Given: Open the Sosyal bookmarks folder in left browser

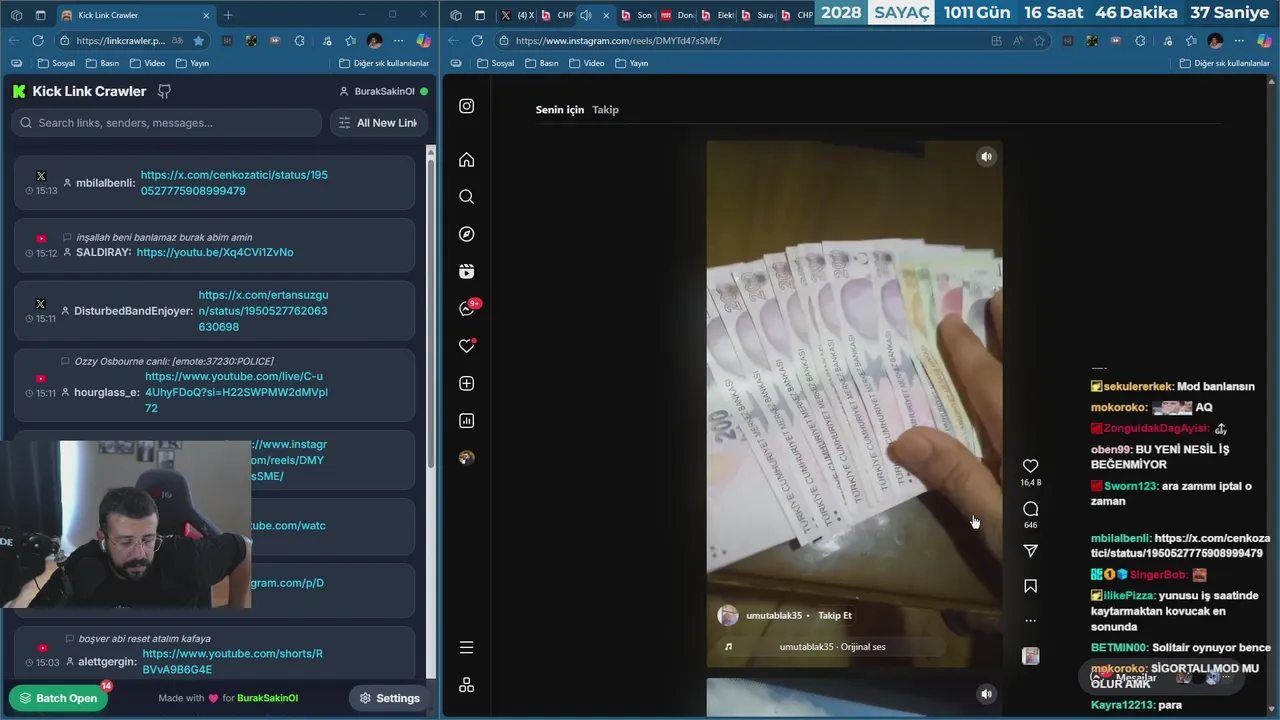Looking at the screenshot, I should (x=56, y=63).
